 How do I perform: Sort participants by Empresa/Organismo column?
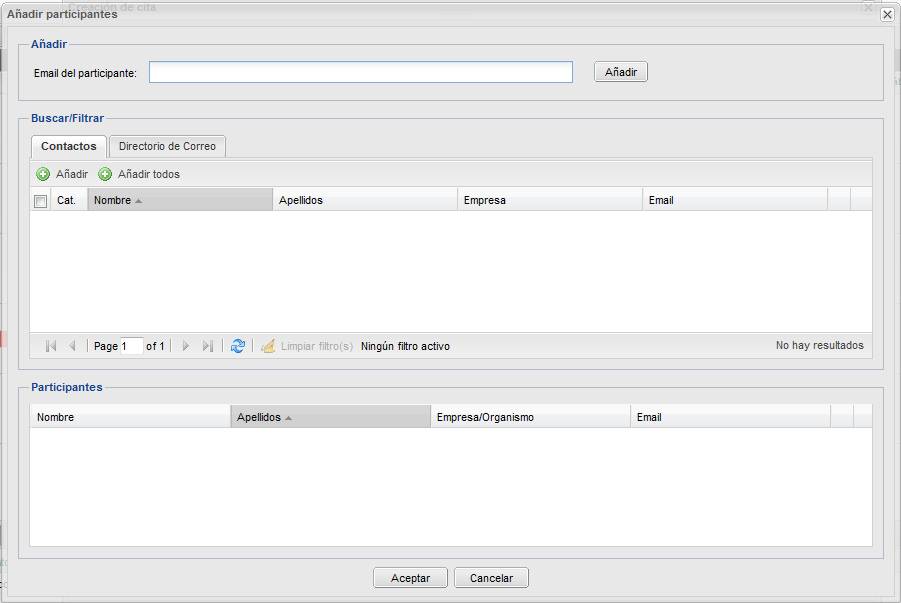point(530,417)
